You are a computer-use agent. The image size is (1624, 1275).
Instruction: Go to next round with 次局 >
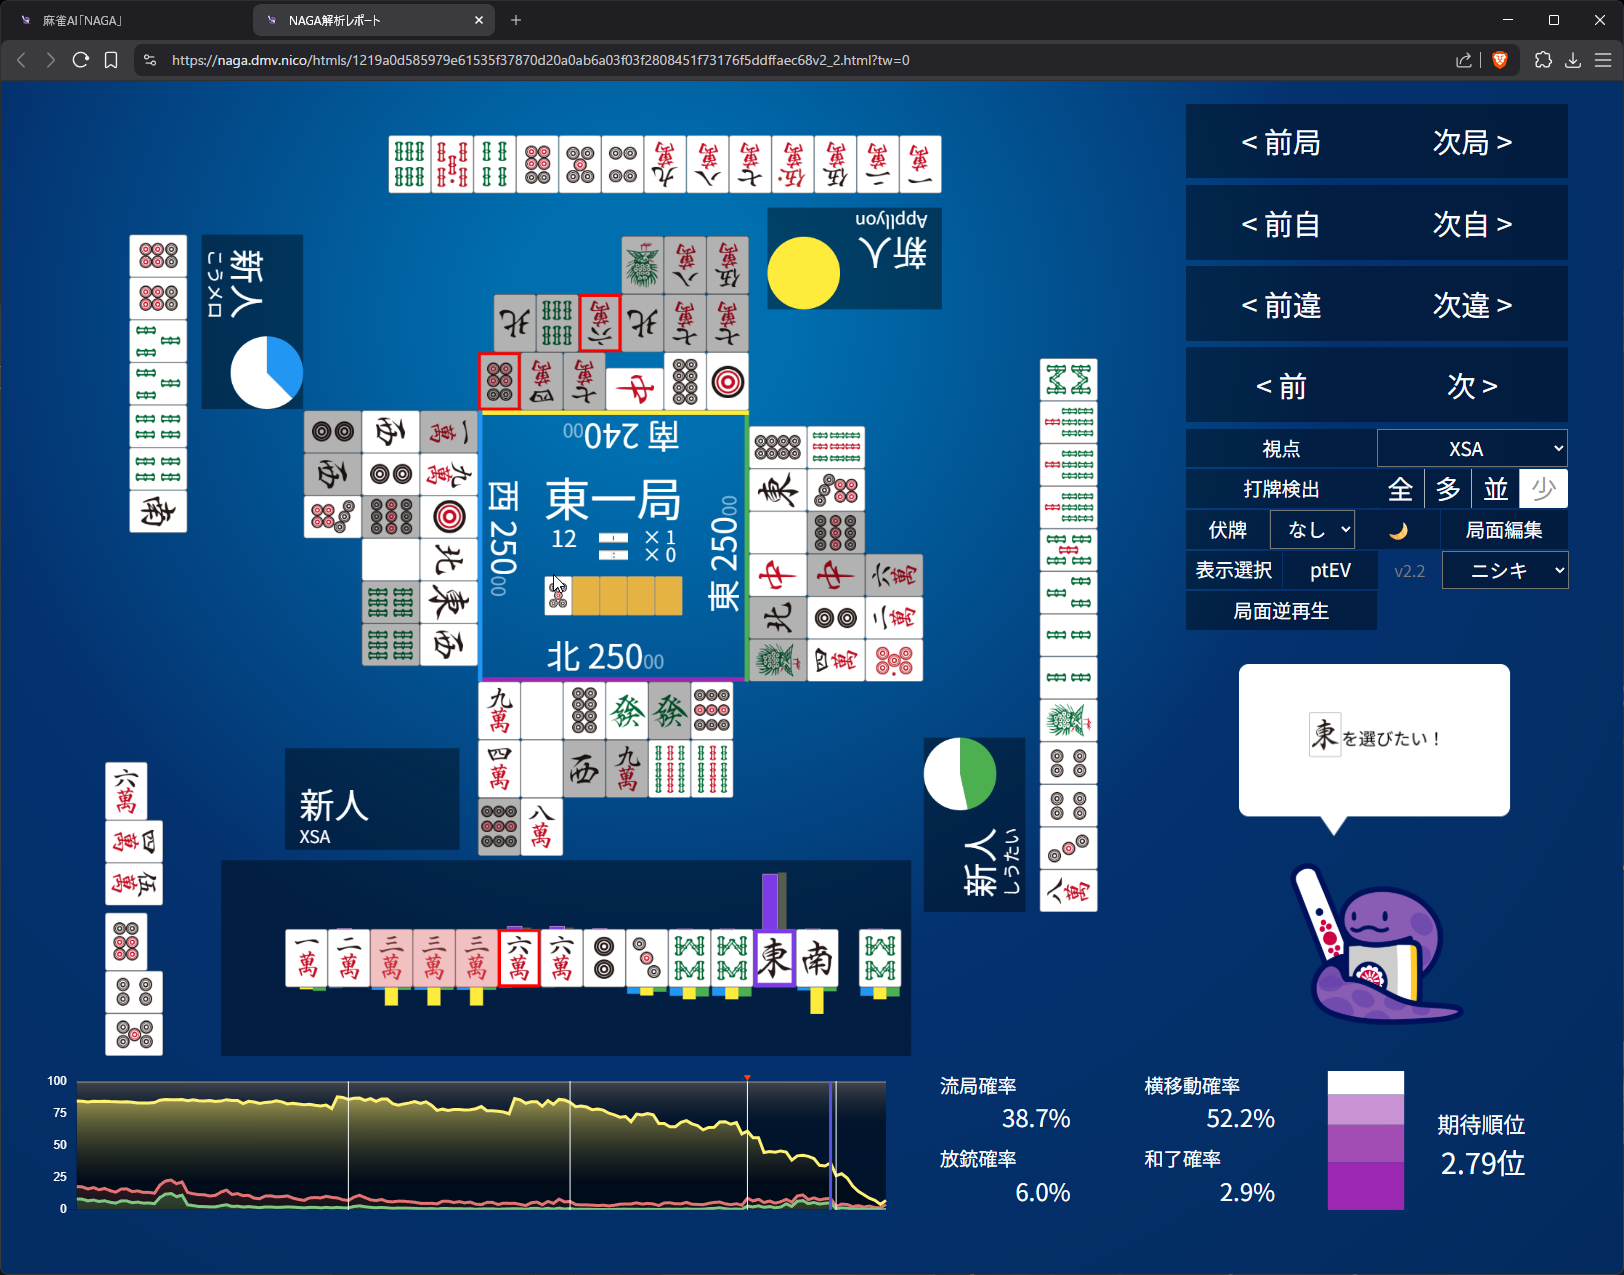pos(1471,143)
